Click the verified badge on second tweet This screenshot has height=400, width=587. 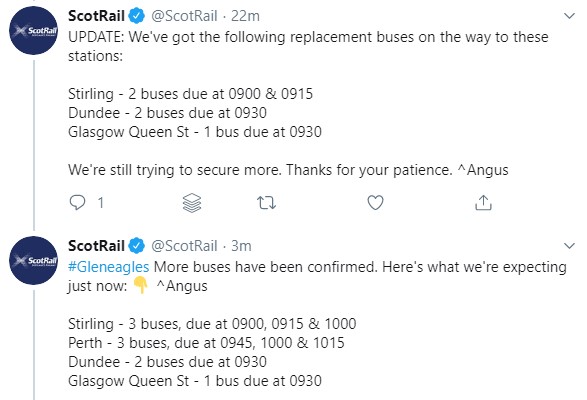pos(137,246)
